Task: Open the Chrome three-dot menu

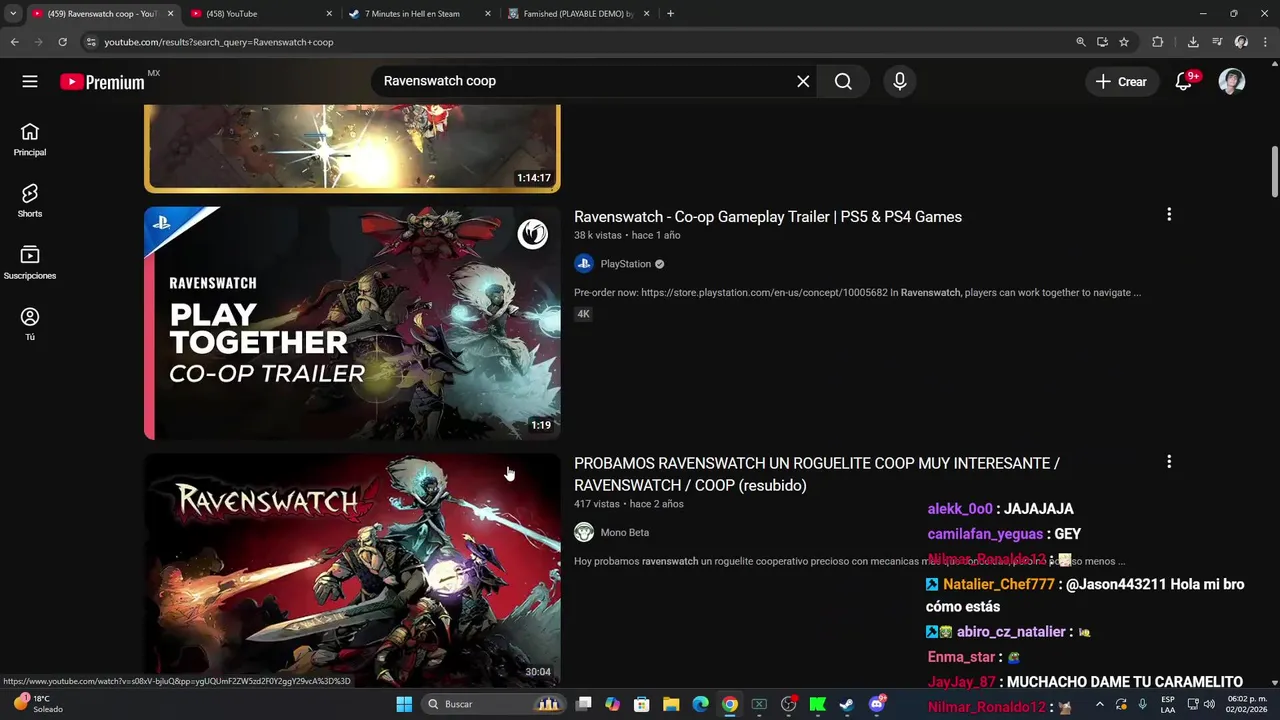Action: (x=1265, y=42)
